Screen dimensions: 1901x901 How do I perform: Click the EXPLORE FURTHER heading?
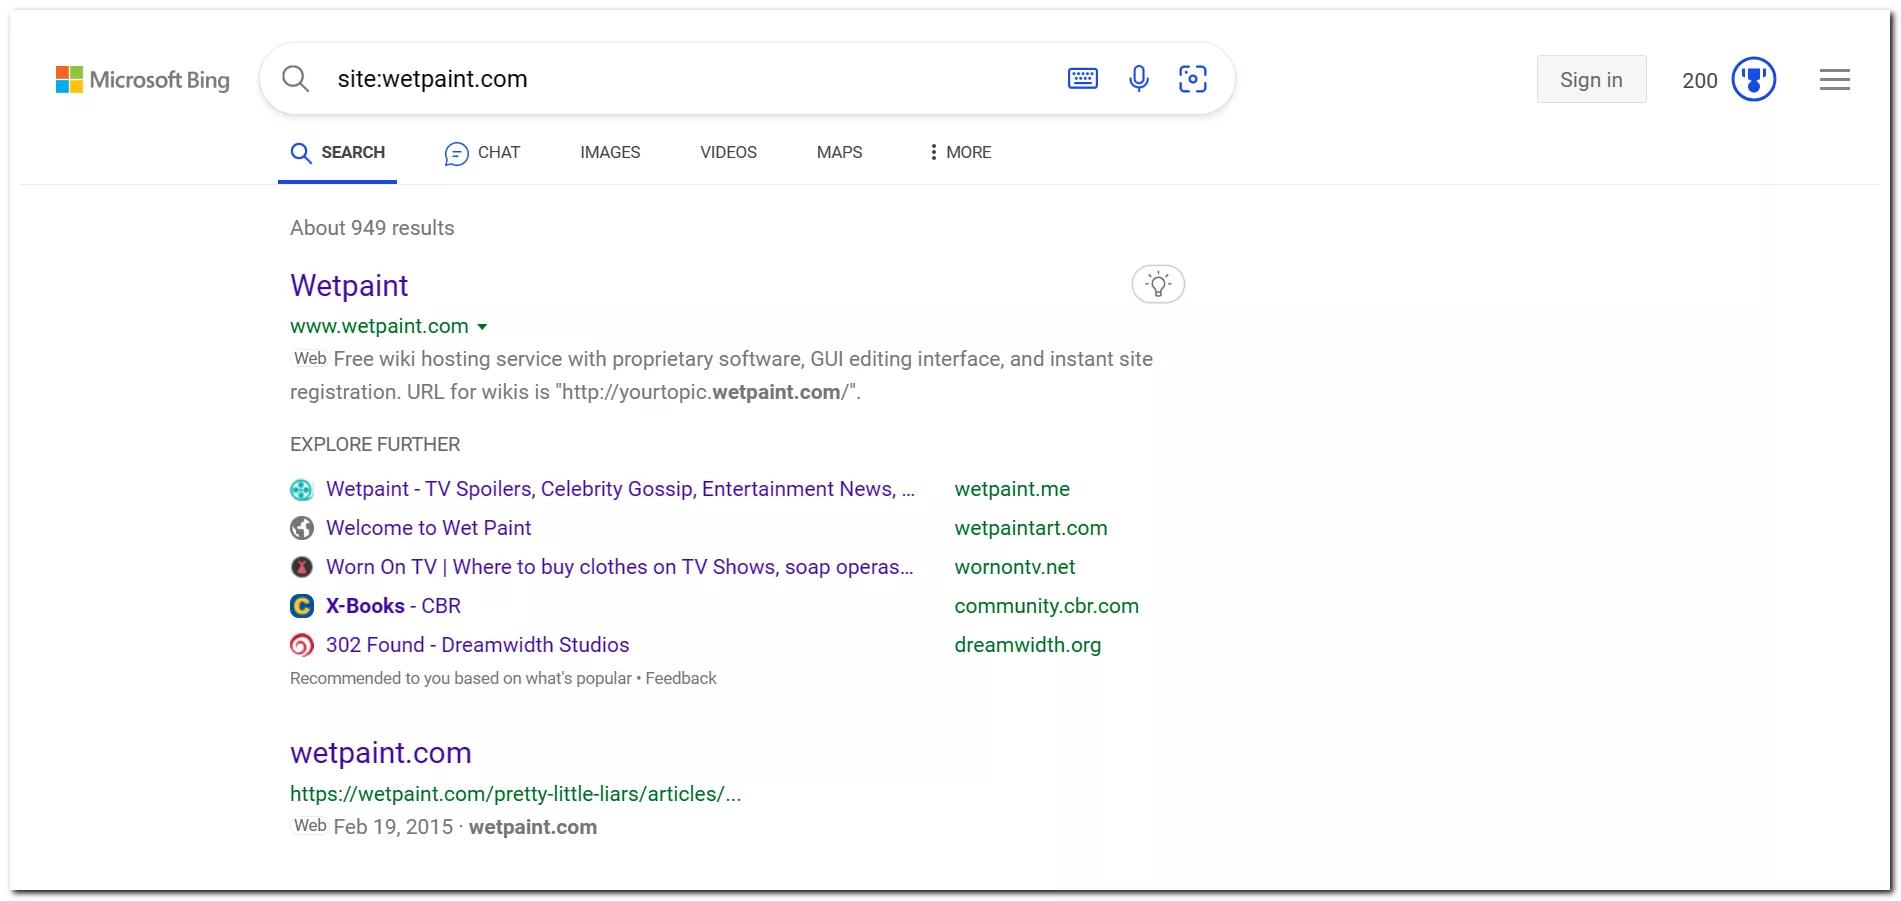pos(375,444)
